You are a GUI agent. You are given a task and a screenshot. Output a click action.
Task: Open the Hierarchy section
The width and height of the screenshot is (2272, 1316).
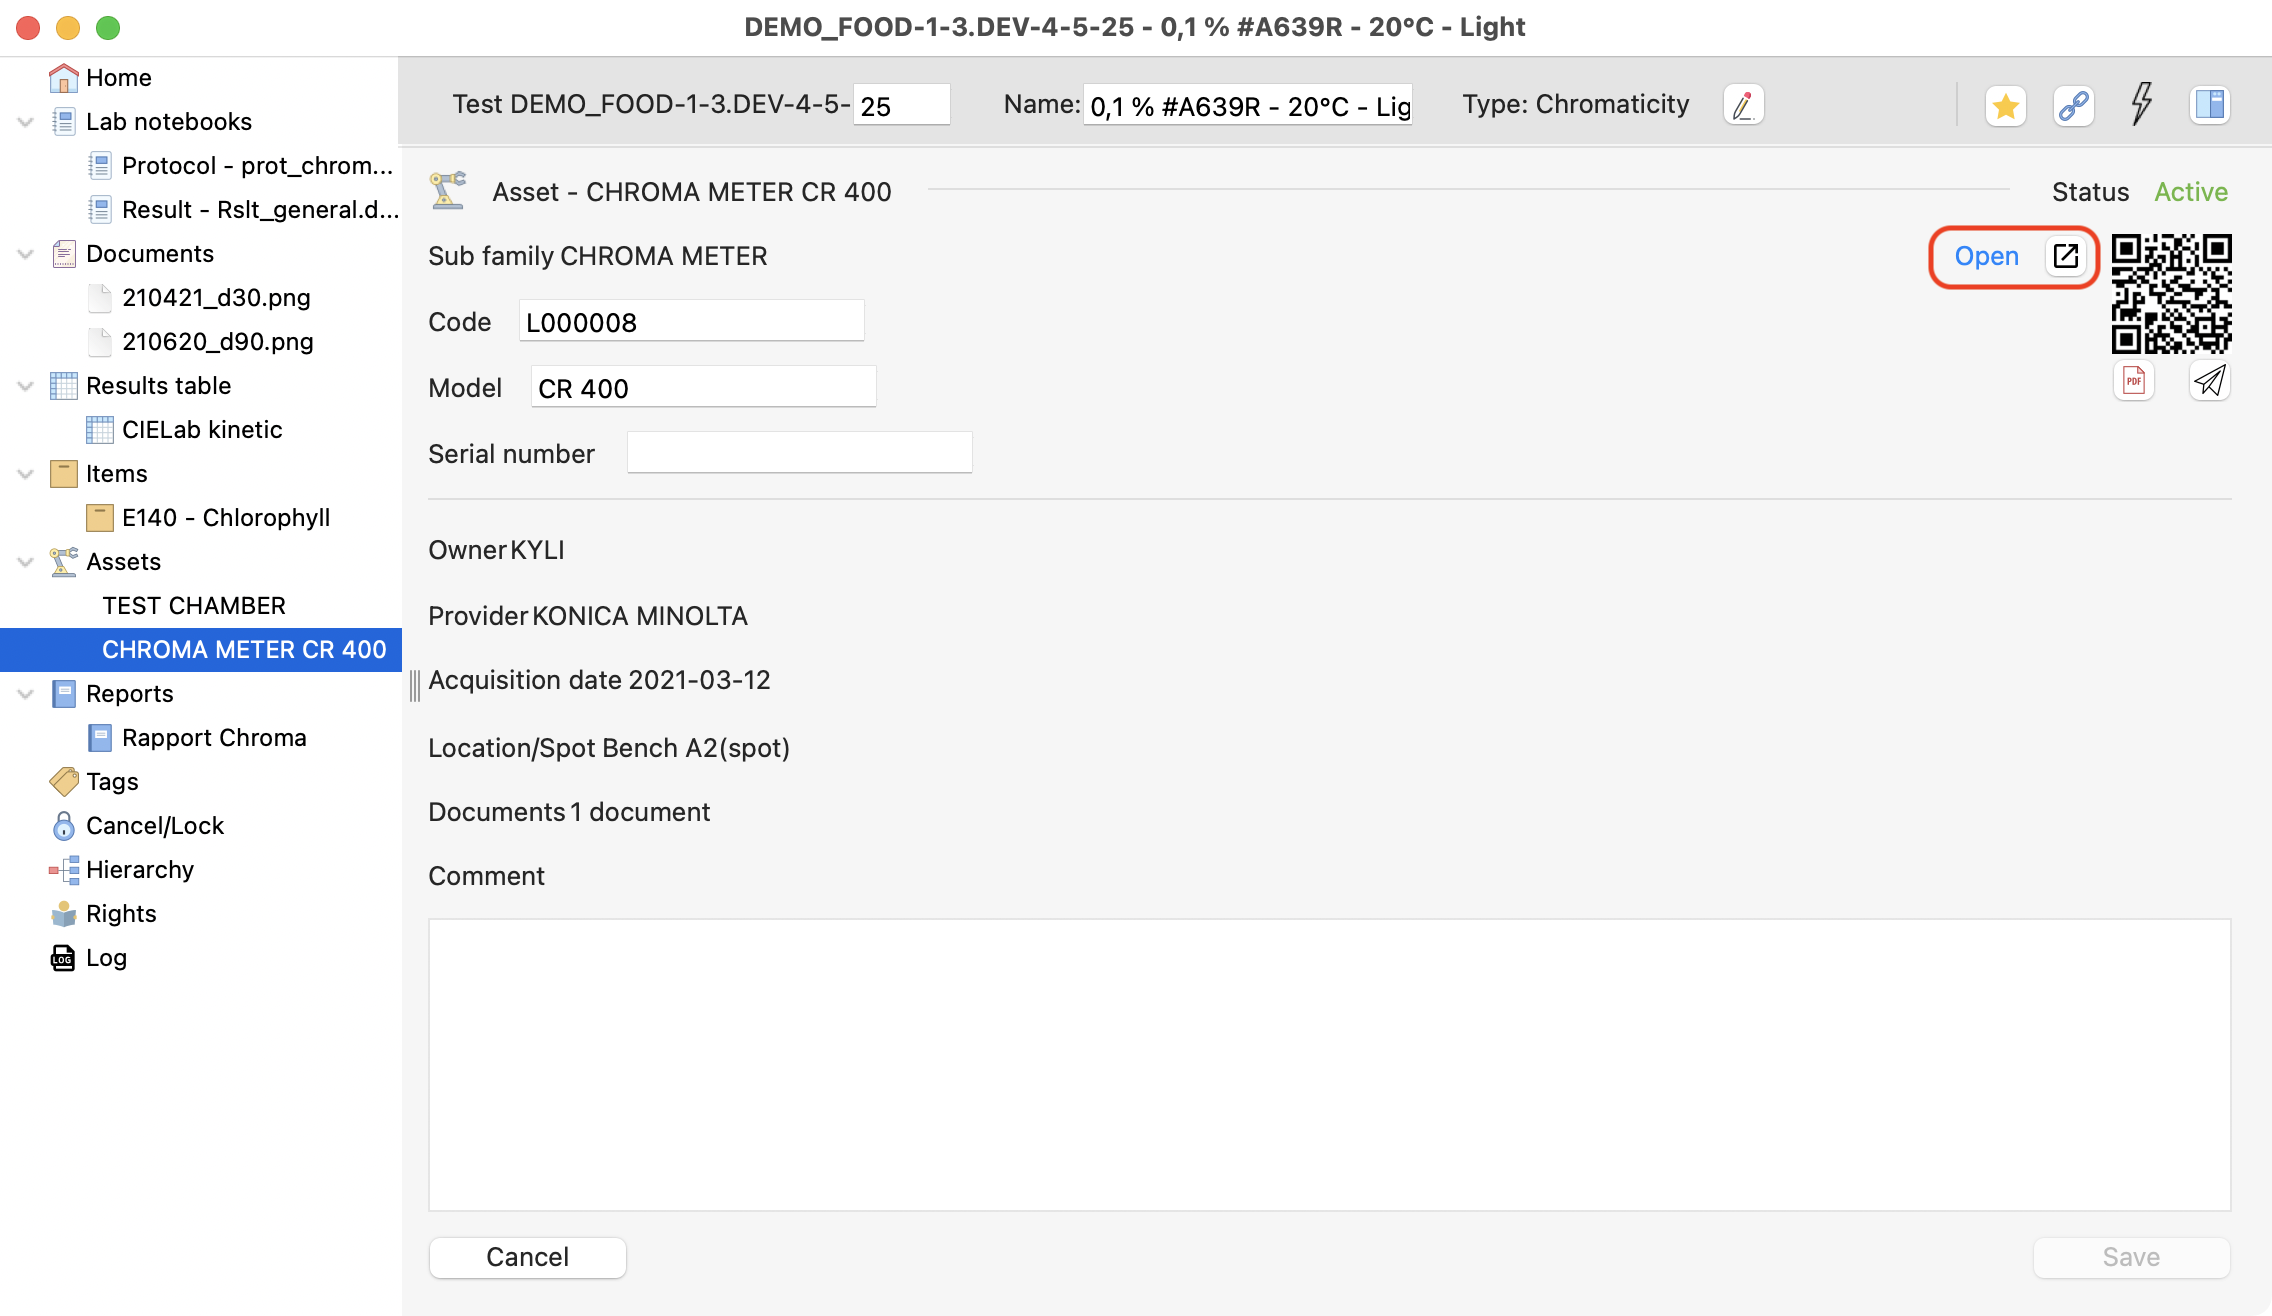coord(140,870)
